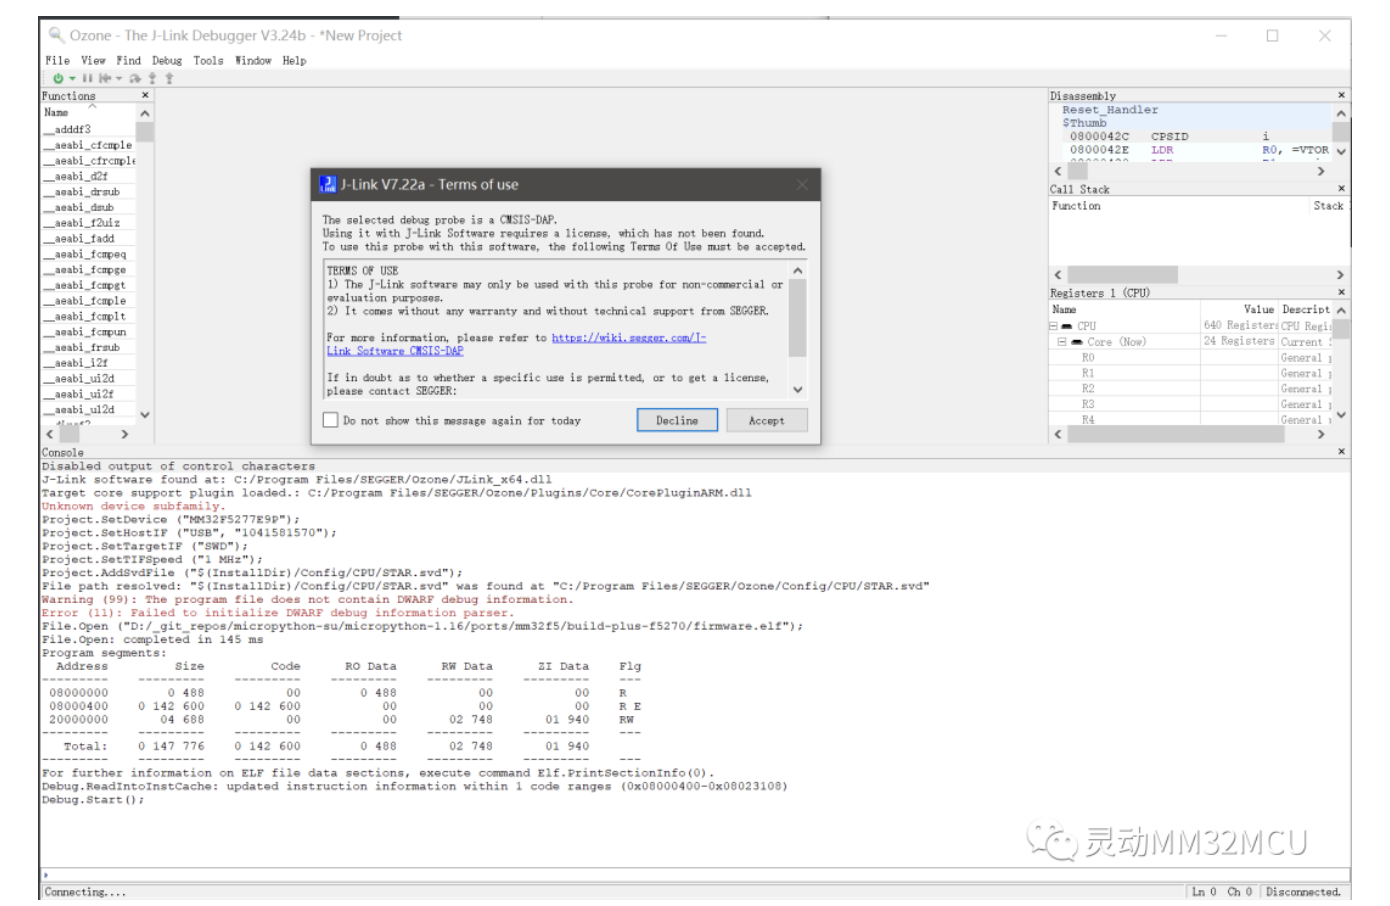Open the File menu

point(57,60)
